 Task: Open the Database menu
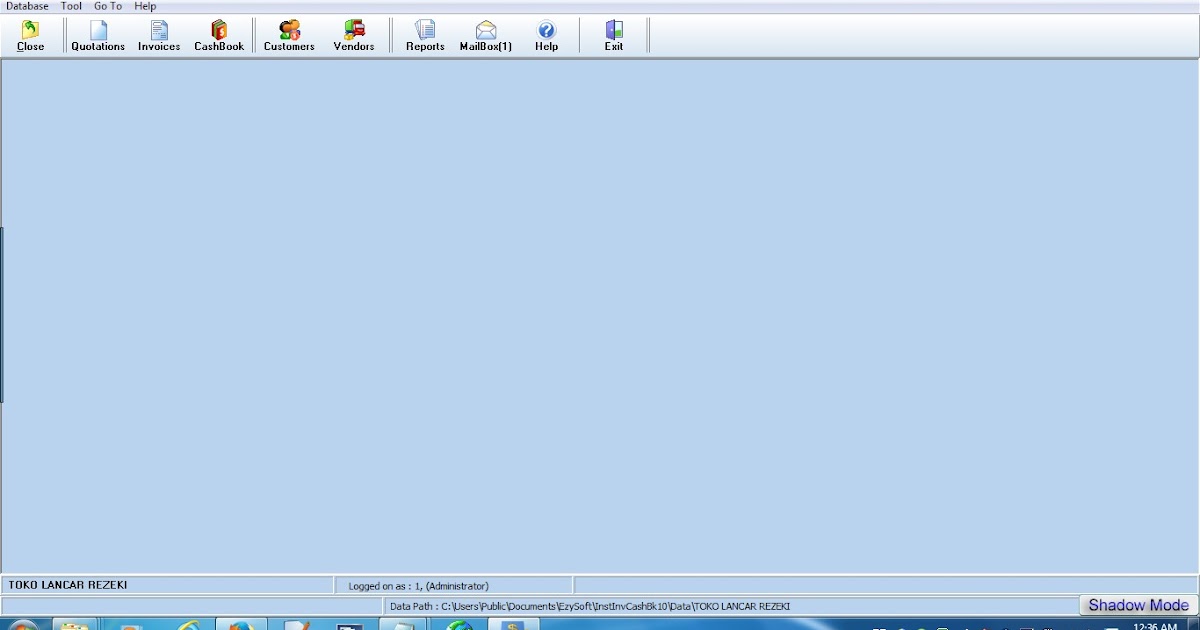pyautogui.click(x=27, y=6)
